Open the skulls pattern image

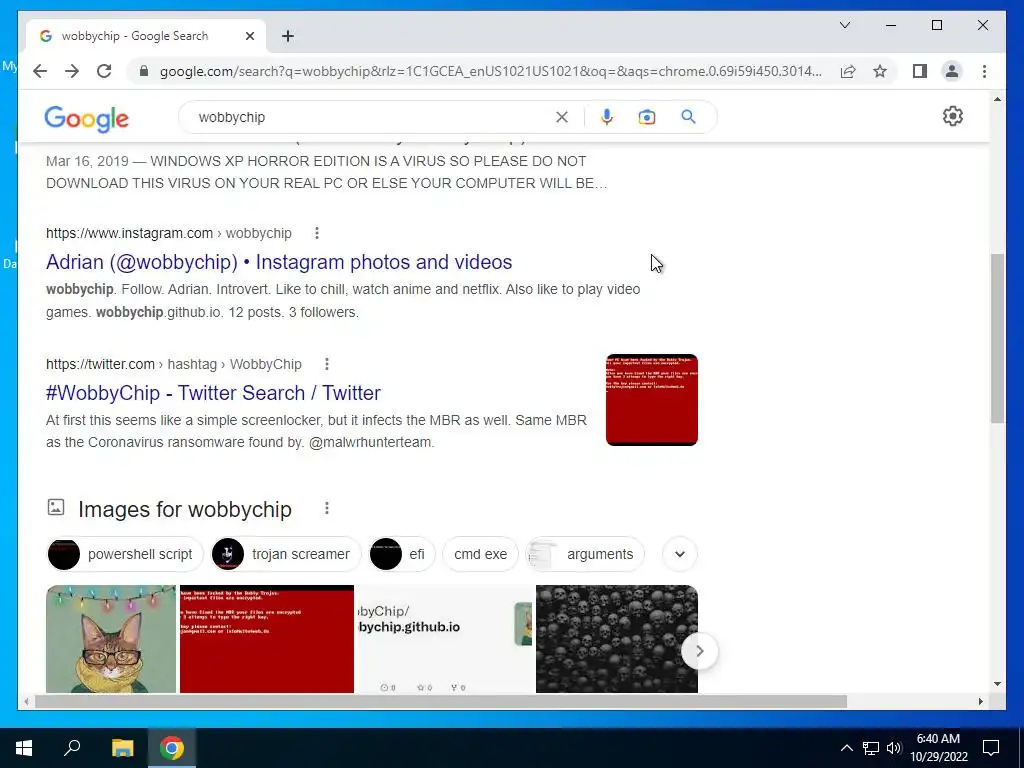pos(616,639)
